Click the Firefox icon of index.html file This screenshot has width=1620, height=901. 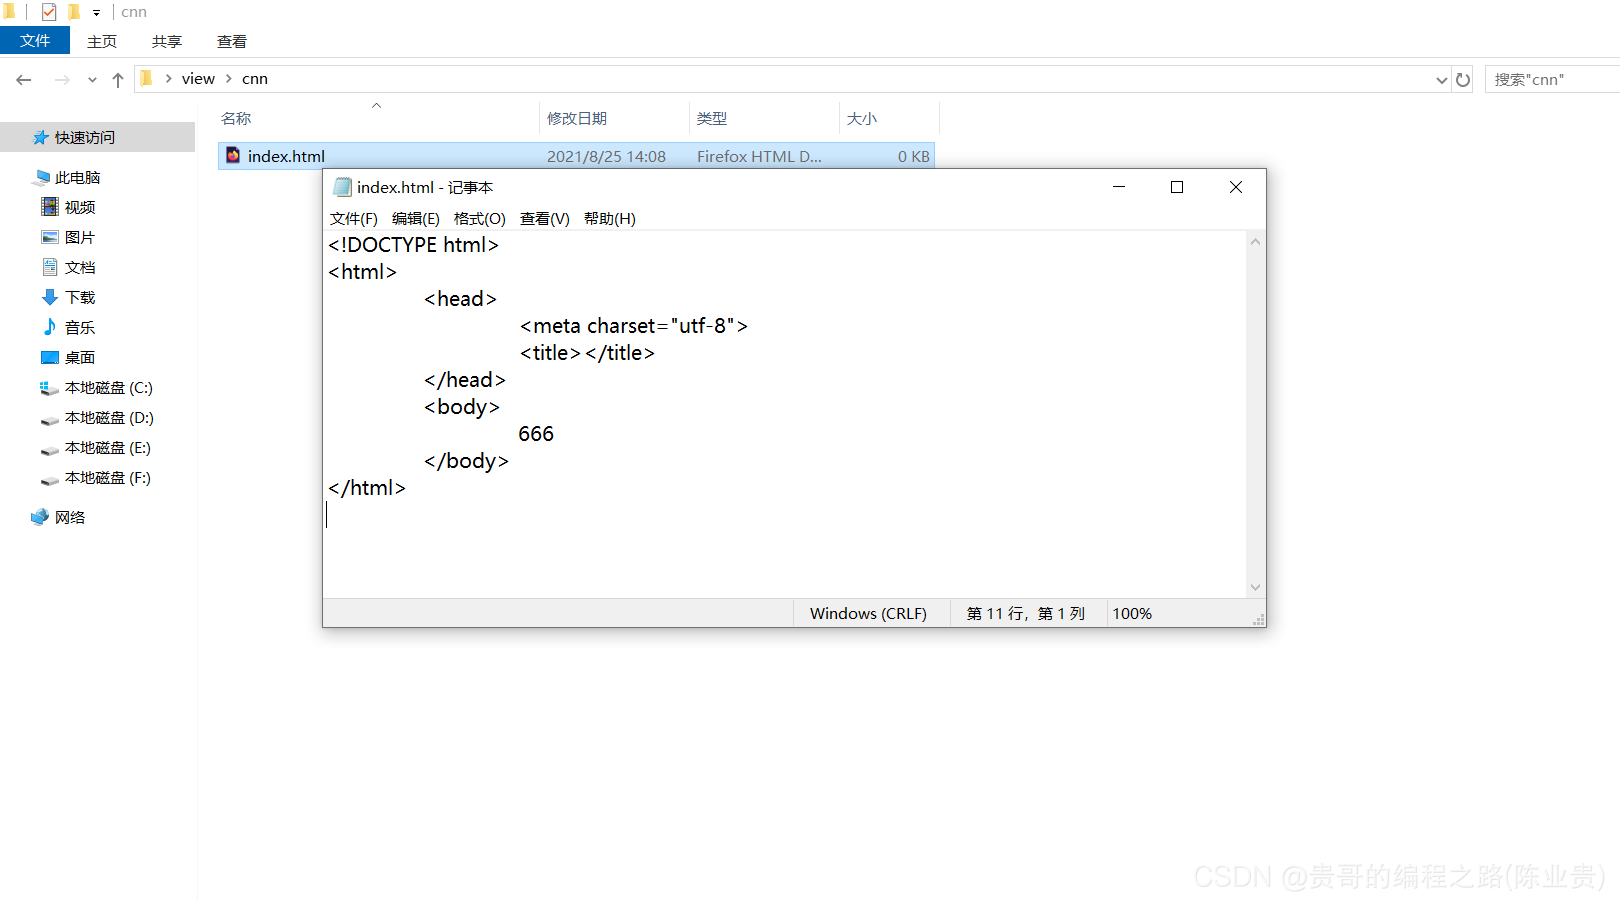pos(233,155)
